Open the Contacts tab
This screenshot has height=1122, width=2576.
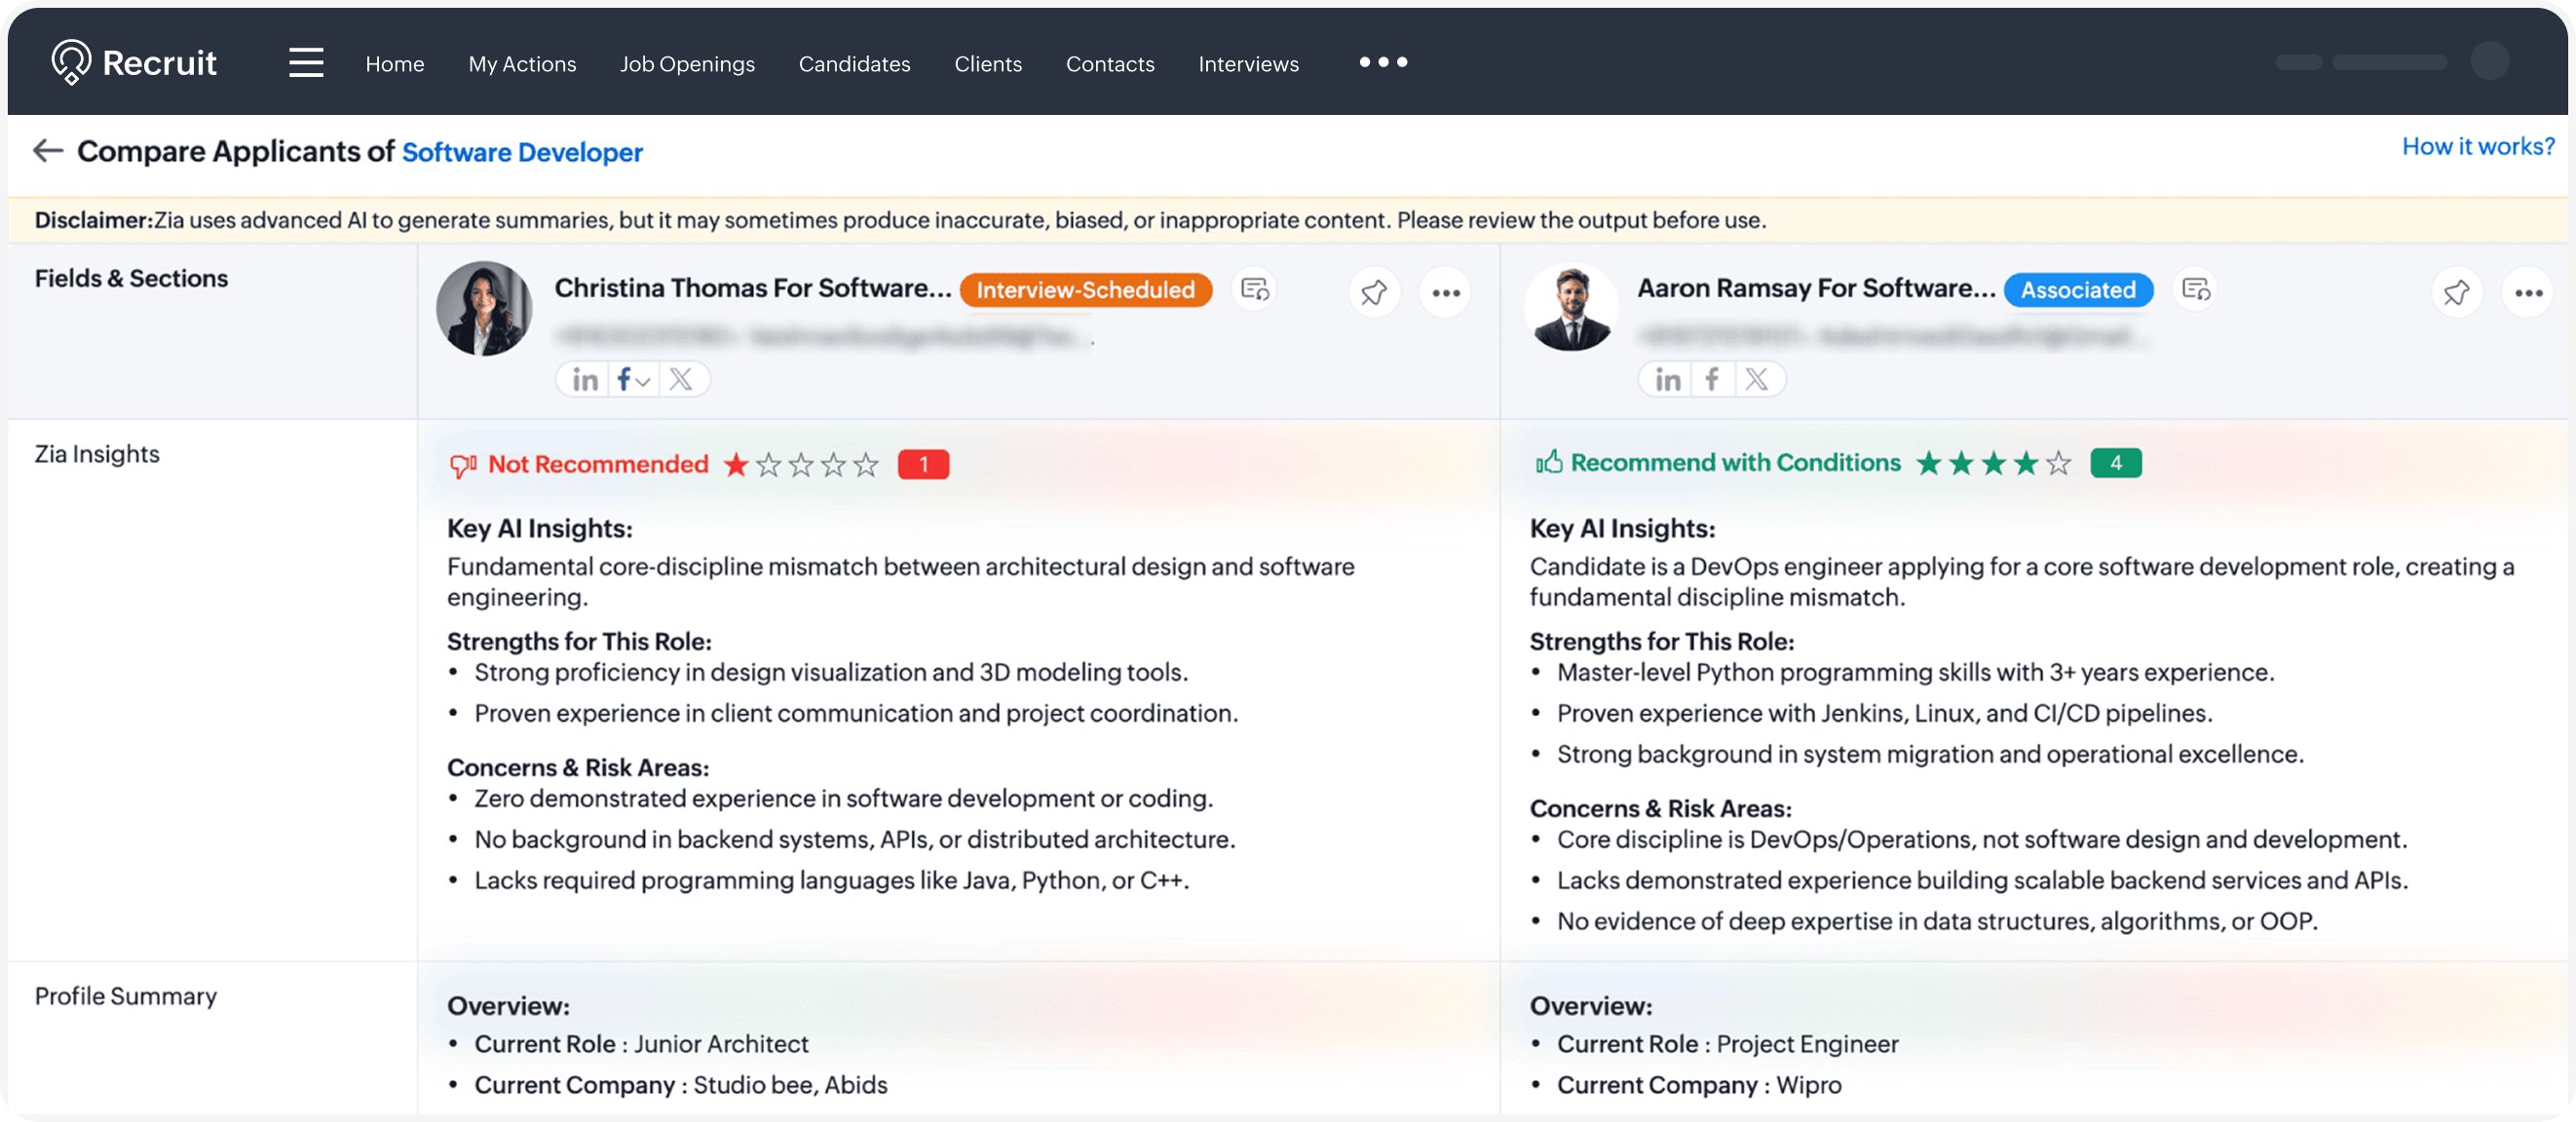1110,64
